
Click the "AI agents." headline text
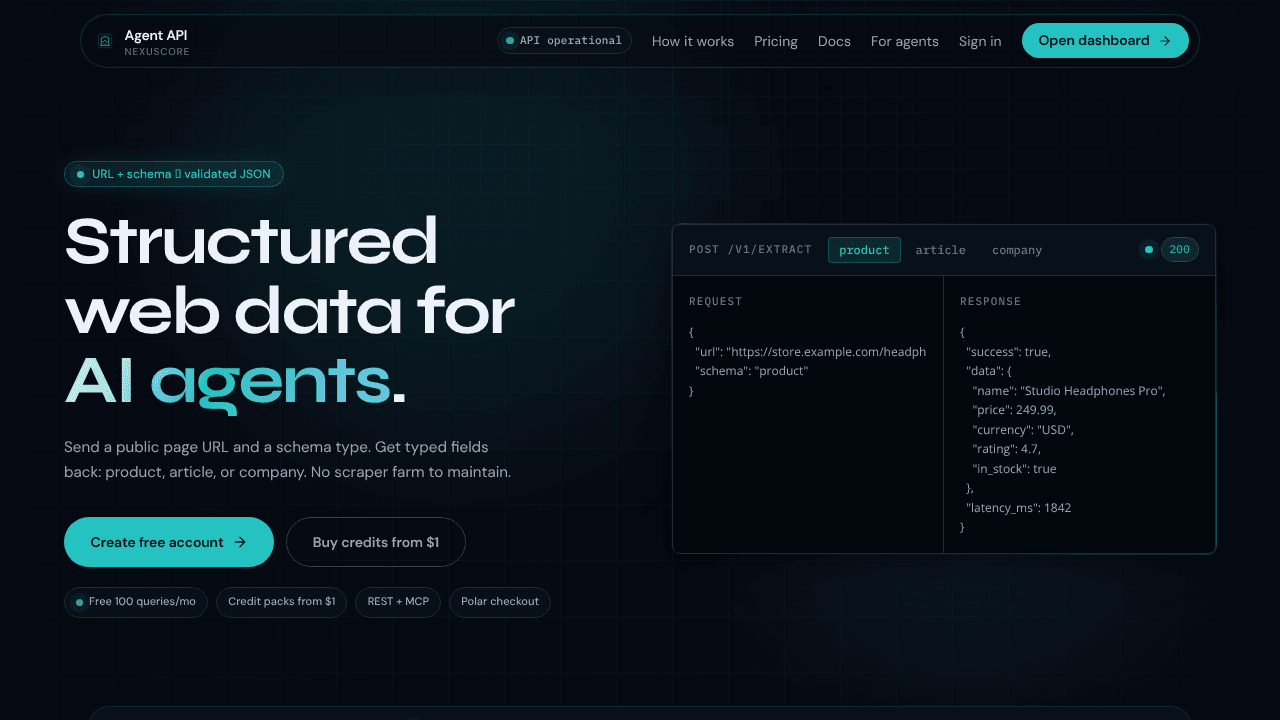click(x=236, y=381)
